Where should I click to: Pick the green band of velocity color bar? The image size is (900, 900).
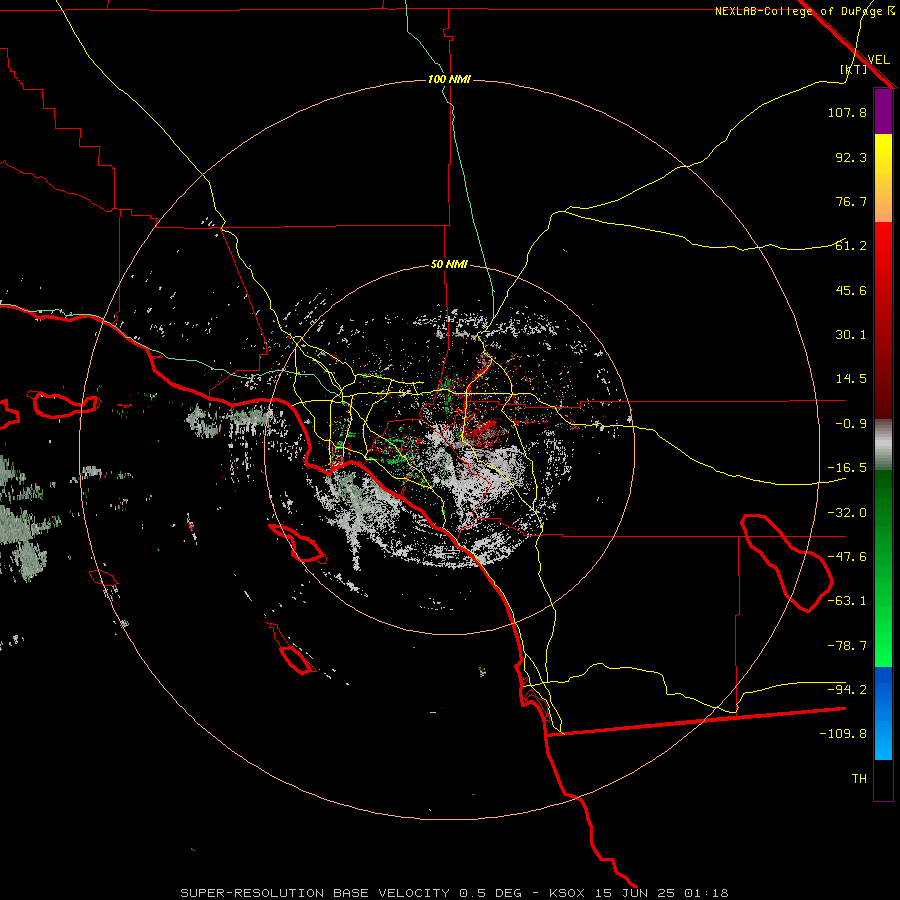(883, 569)
